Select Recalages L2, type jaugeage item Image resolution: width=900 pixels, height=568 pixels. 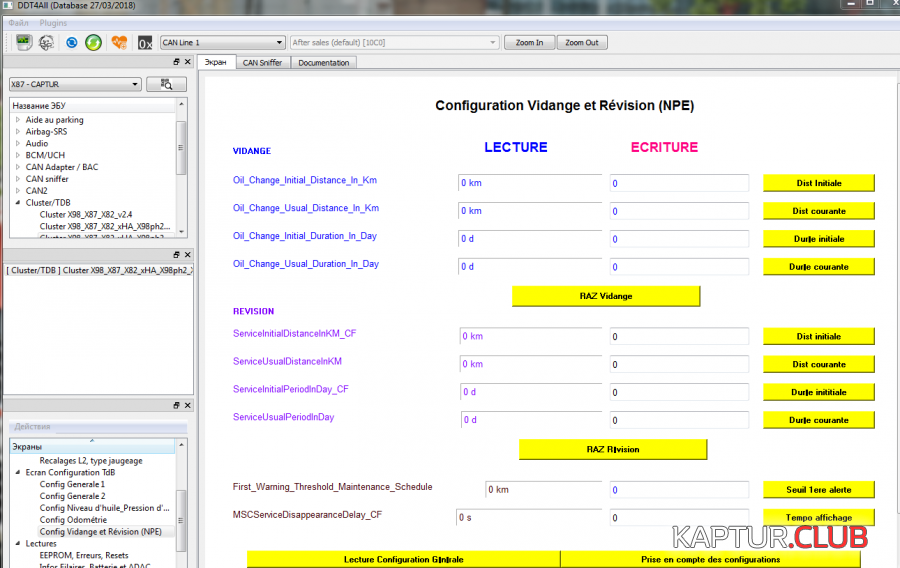click(91, 461)
